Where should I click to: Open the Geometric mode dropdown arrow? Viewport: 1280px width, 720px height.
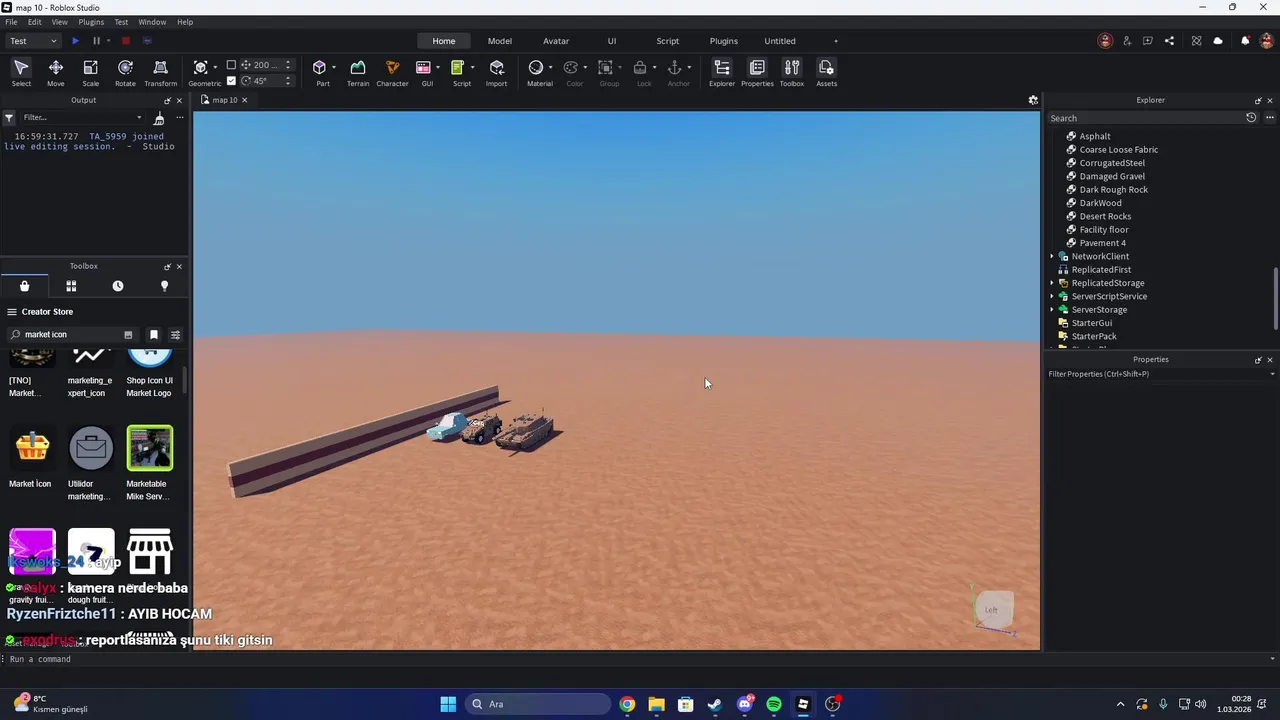tap(215, 68)
